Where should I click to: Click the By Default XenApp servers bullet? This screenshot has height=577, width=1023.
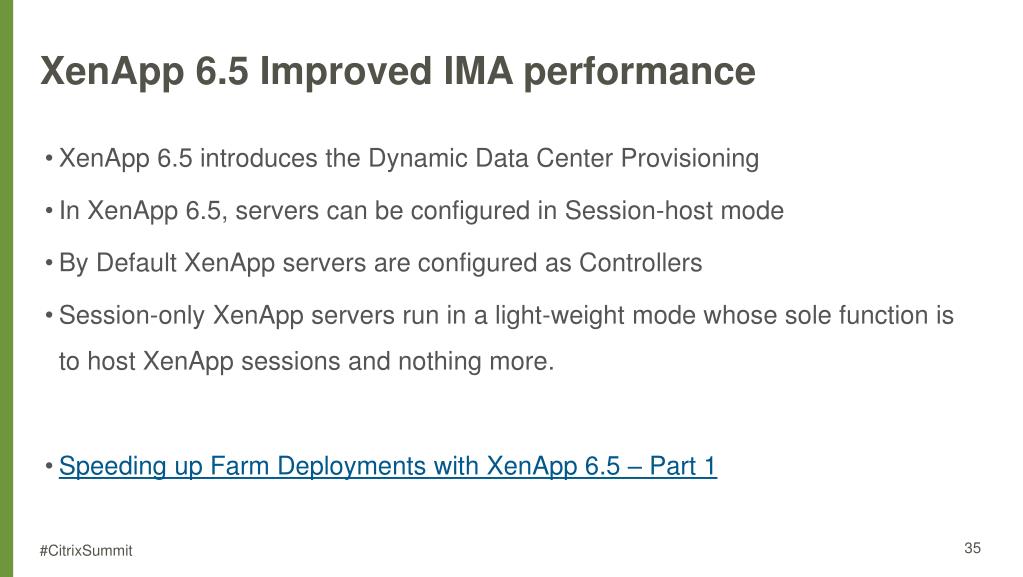[x=380, y=263]
